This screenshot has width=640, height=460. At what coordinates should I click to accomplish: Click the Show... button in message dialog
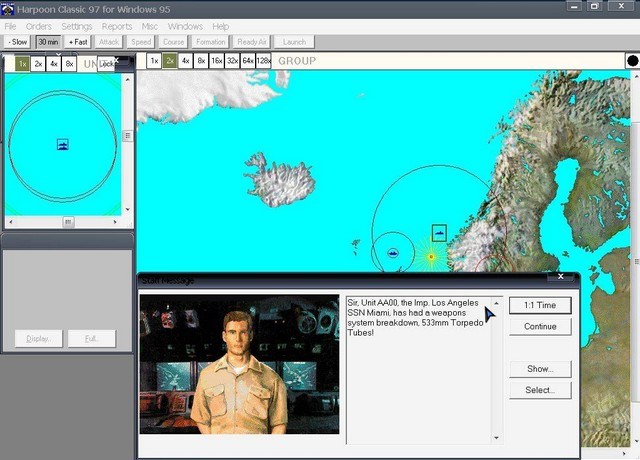pyautogui.click(x=540, y=369)
